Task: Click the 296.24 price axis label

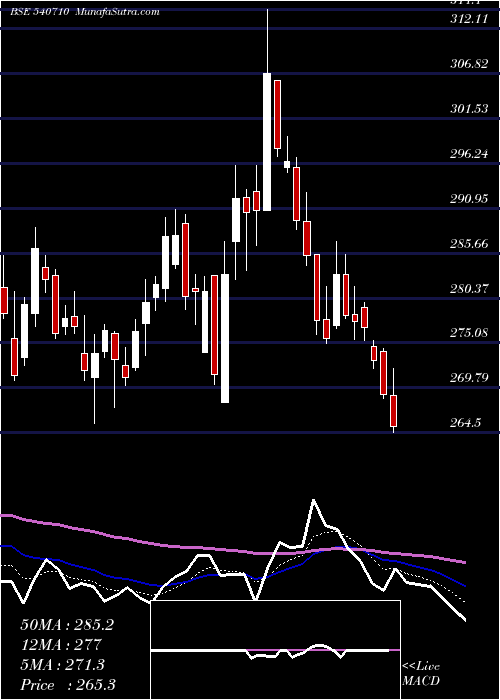Action: (469, 154)
